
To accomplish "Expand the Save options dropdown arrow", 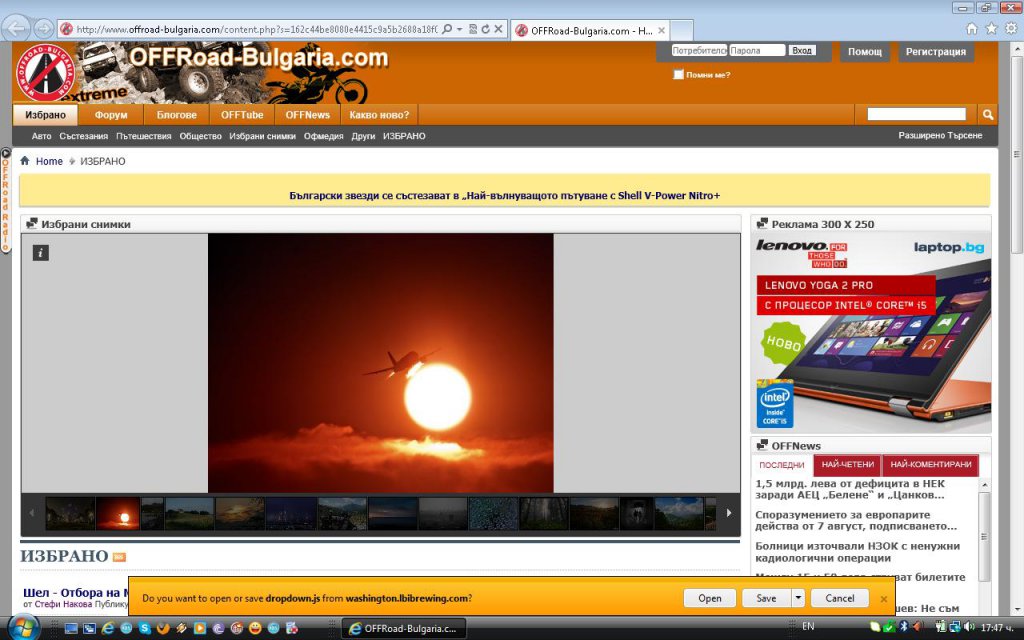I will [798, 598].
